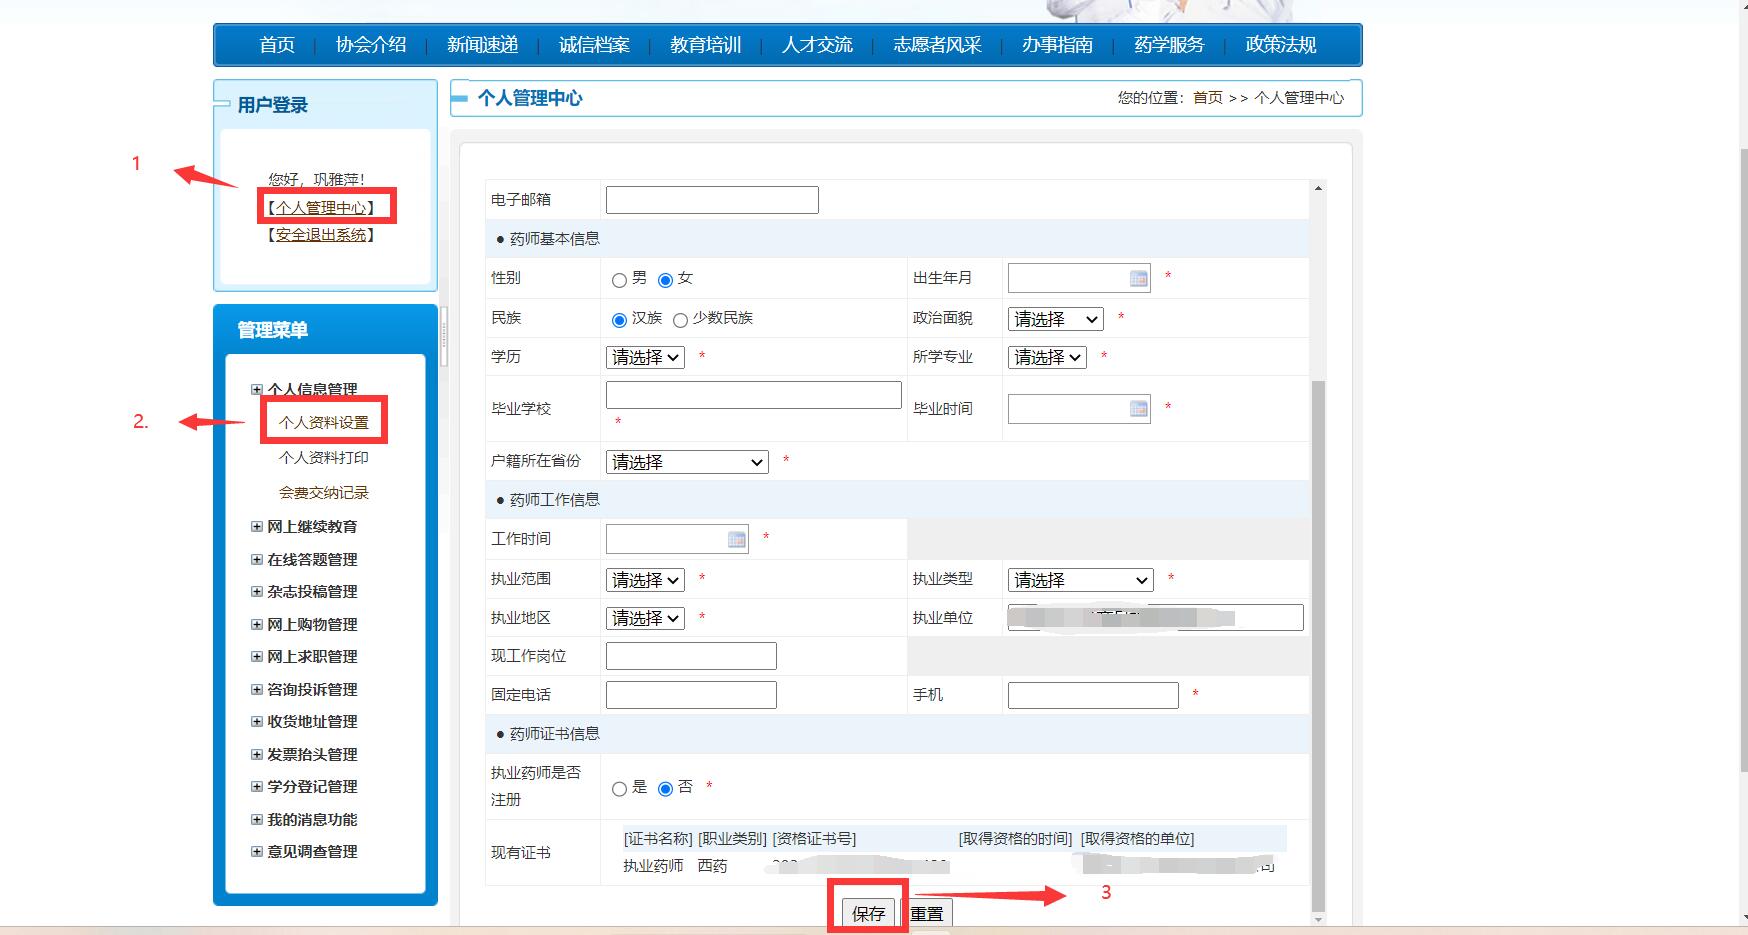The image size is (1748, 935).
Task: Choose 是 for 执业药师是否注册
Action: click(x=619, y=789)
